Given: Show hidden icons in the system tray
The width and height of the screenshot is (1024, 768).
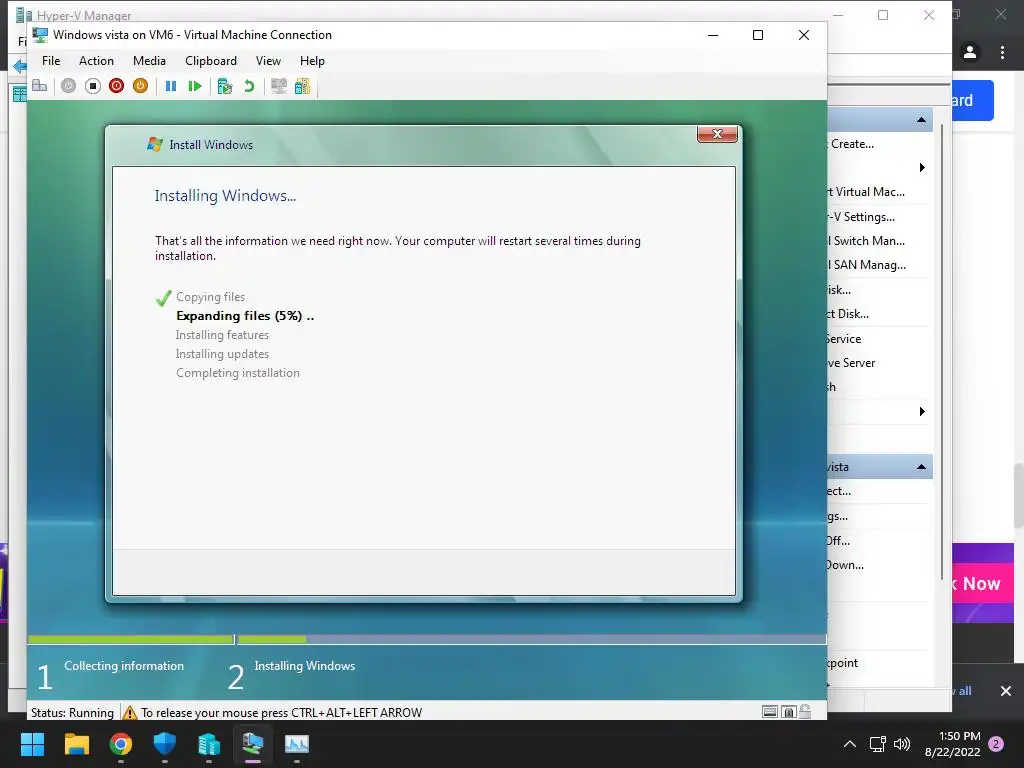Looking at the screenshot, I should point(850,744).
